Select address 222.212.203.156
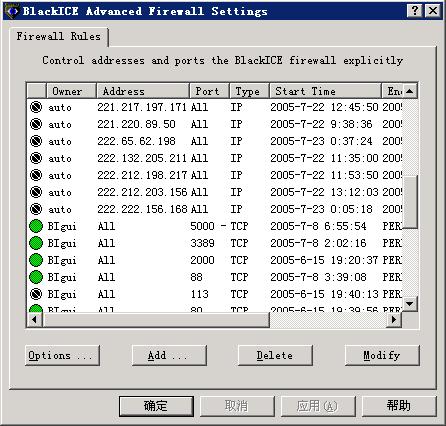The height and width of the screenshot is (426, 446). point(142,192)
